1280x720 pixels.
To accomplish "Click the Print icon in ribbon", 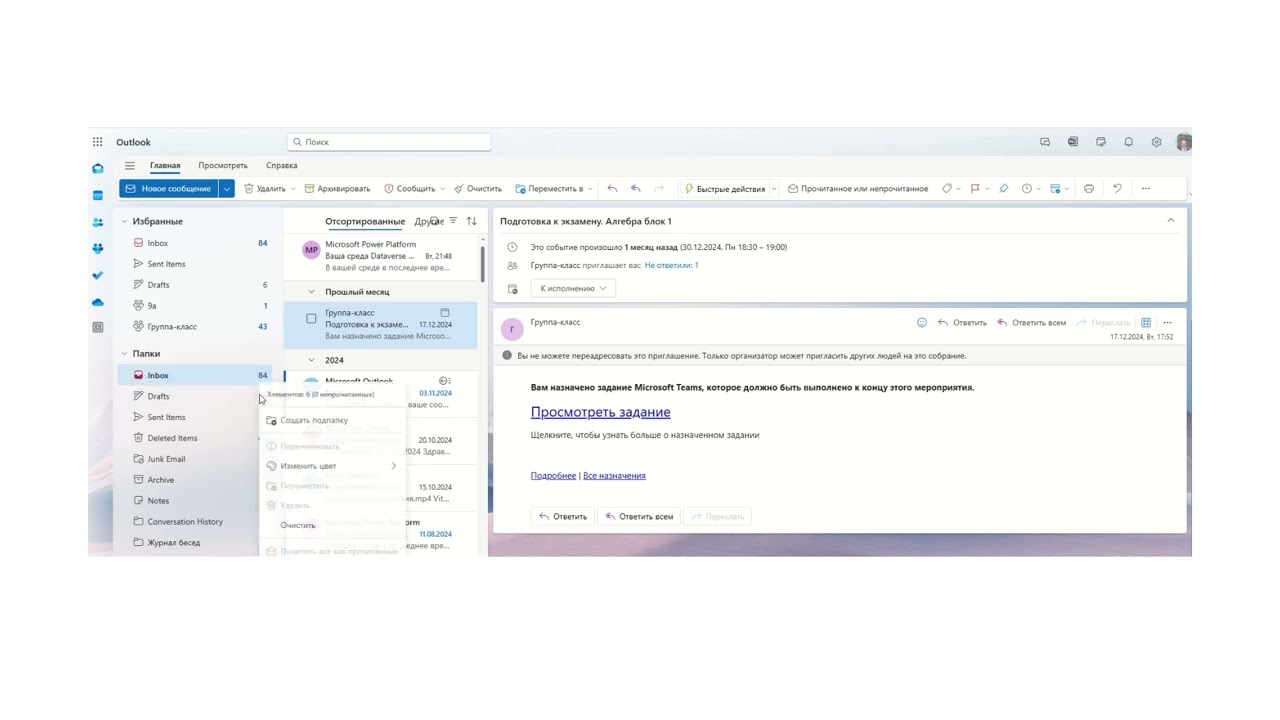I will 1089,188.
